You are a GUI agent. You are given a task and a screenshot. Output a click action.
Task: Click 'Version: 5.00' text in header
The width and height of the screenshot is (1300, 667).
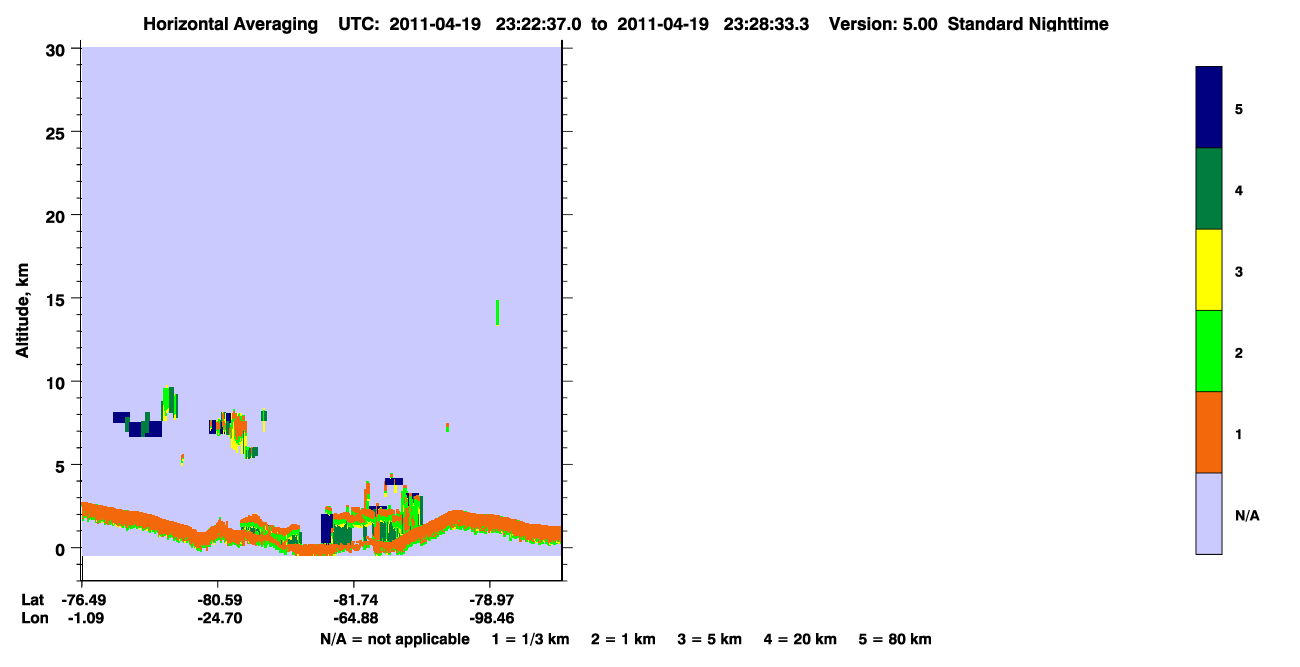coord(883,24)
